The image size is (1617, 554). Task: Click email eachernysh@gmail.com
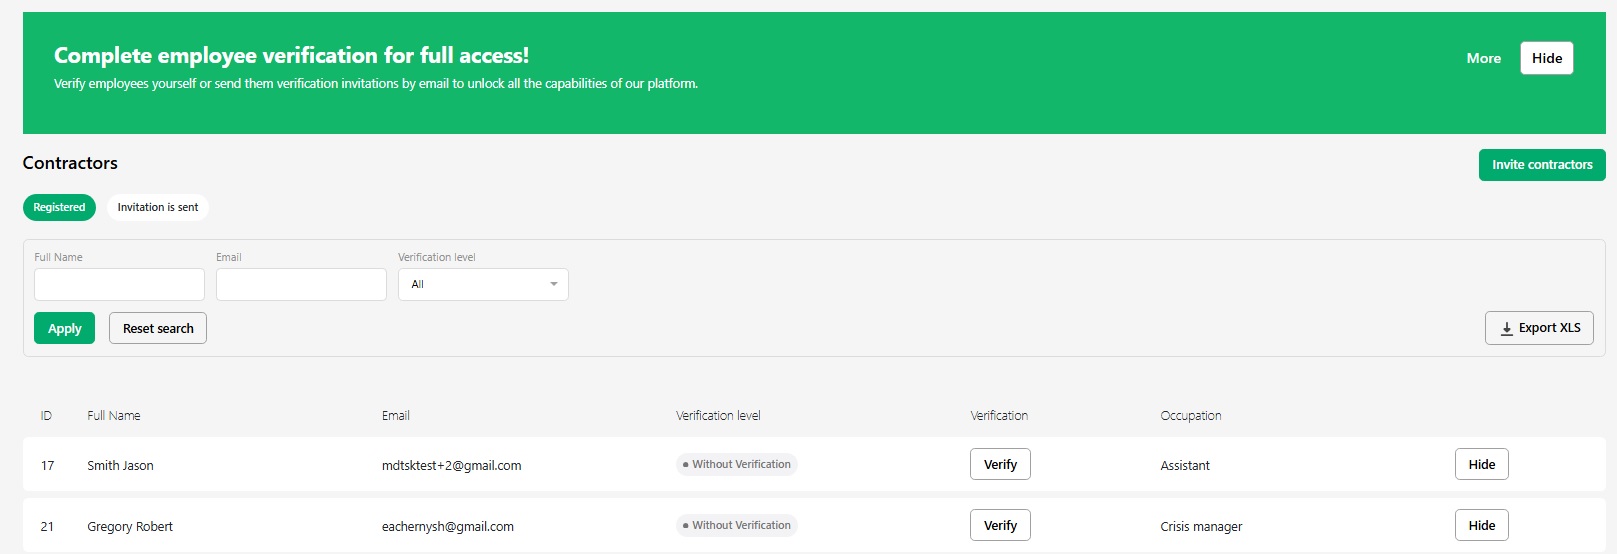448,526
